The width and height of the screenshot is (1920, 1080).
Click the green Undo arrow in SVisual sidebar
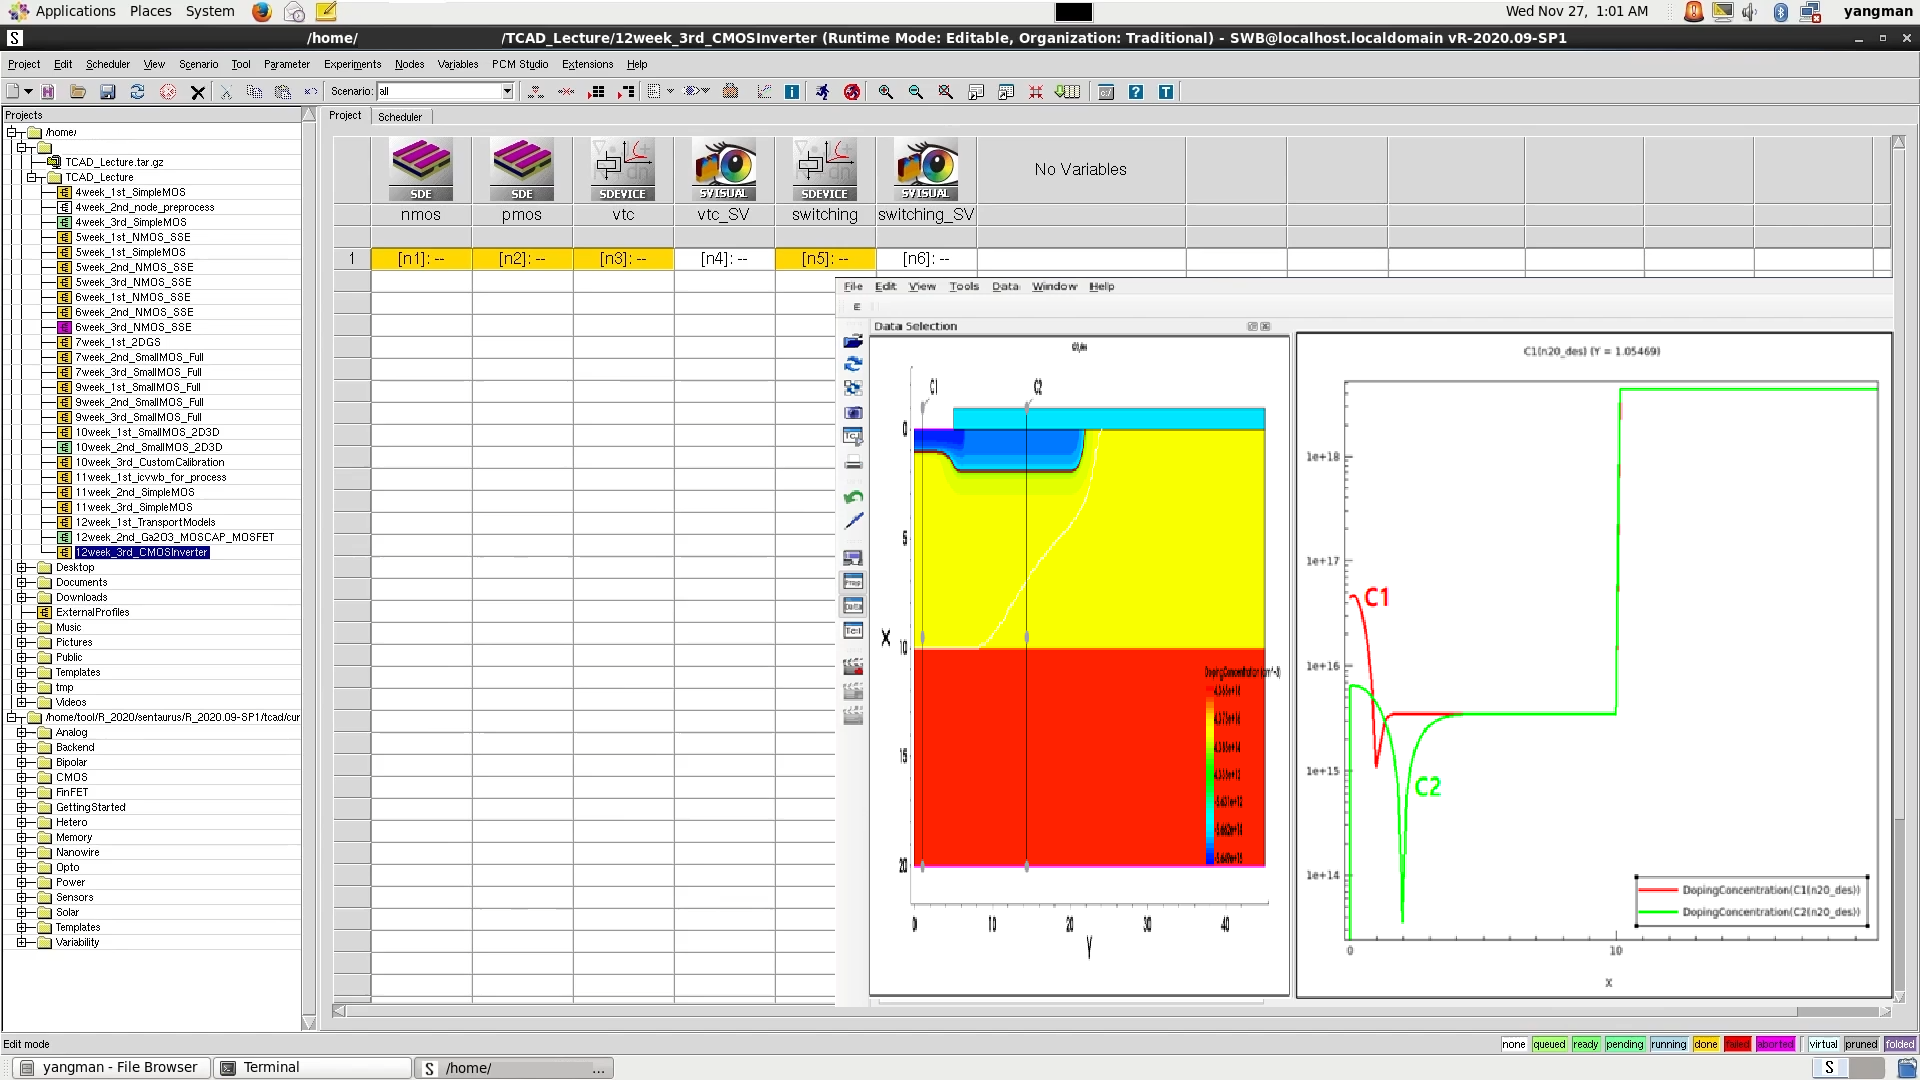click(x=853, y=497)
